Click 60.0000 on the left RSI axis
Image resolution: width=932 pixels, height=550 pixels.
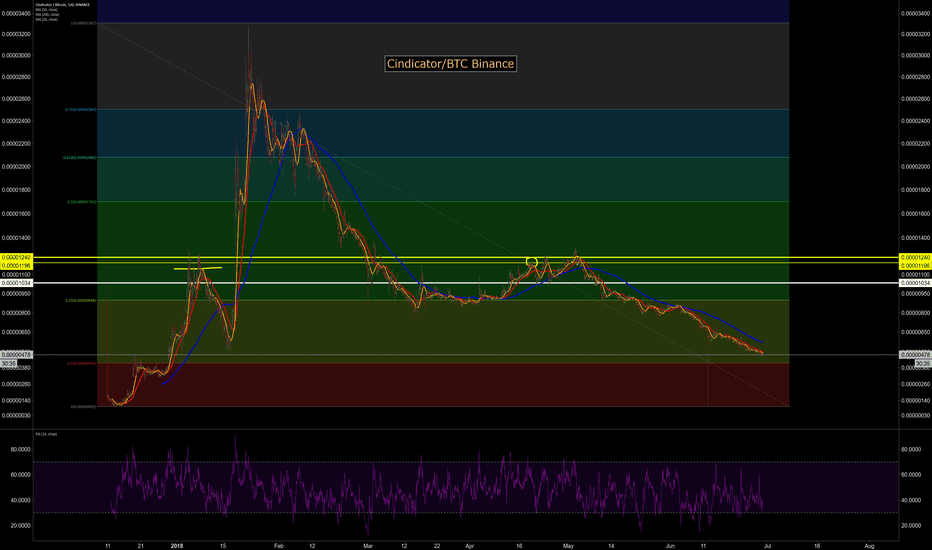point(20,474)
